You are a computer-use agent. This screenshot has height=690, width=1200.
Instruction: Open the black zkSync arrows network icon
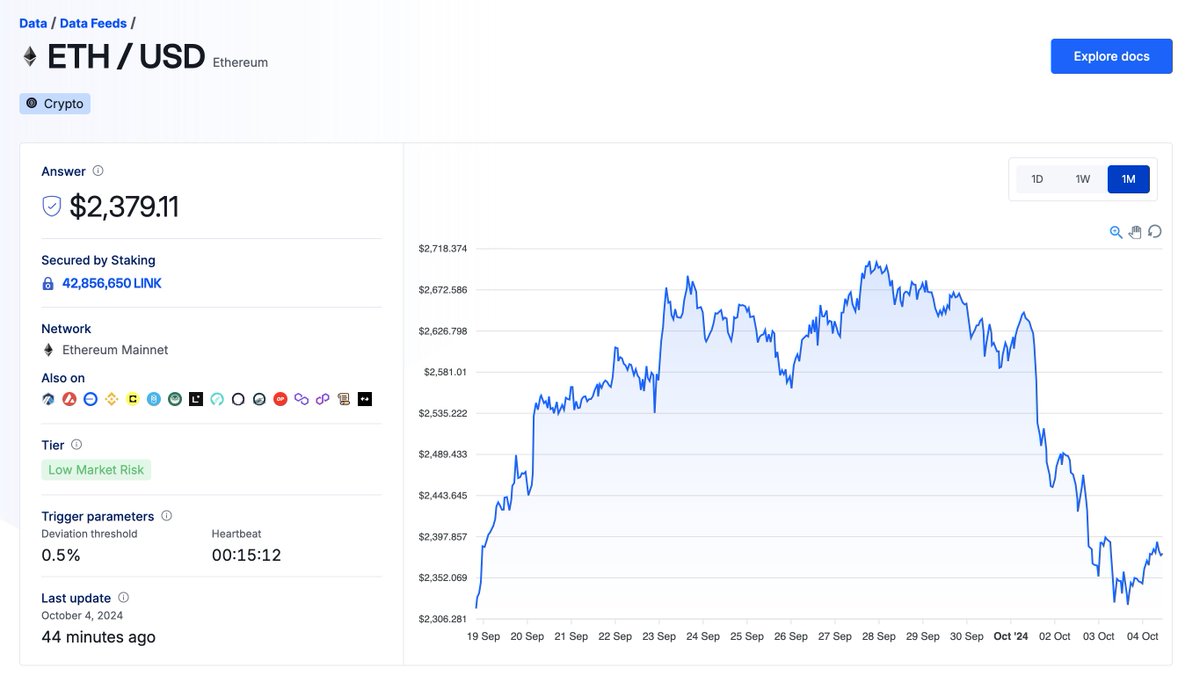(365, 399)
